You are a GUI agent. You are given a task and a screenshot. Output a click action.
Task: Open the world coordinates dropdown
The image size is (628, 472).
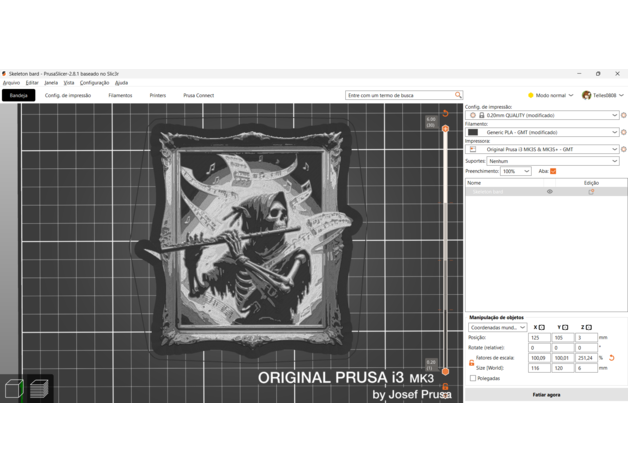[497, 327]
